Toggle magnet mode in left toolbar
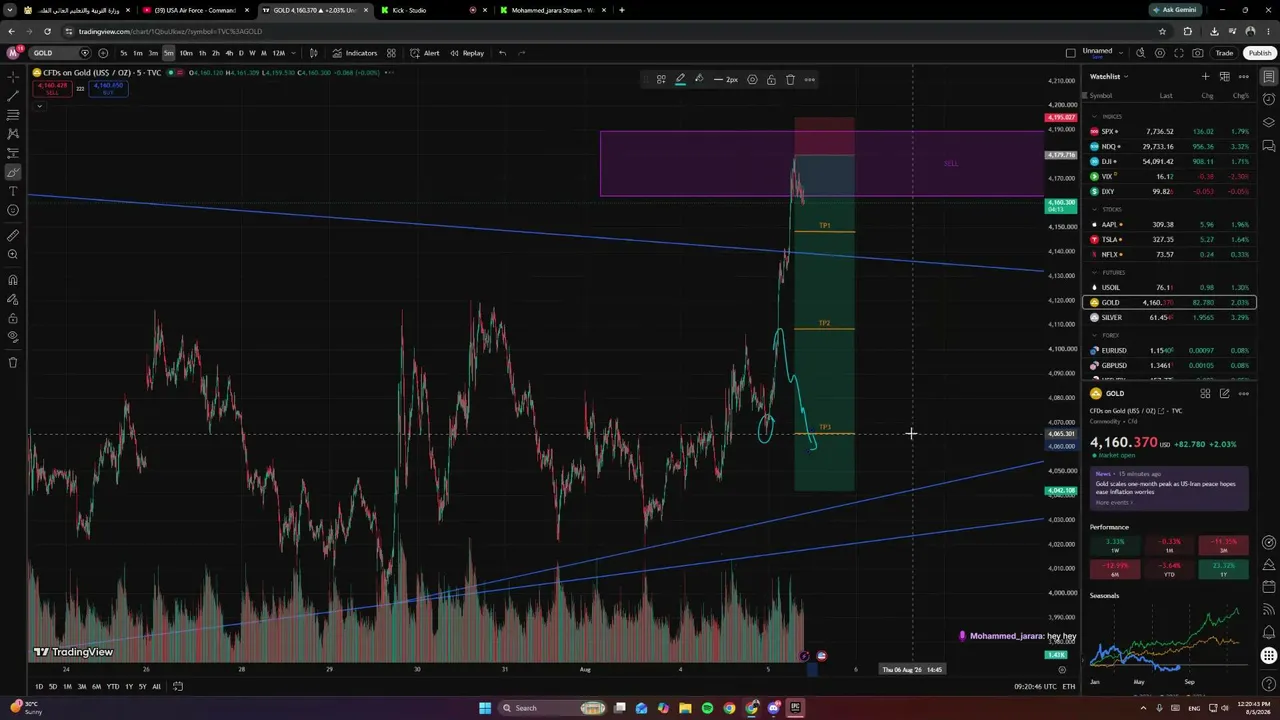The image size is (1280, 720). point(13,280)
